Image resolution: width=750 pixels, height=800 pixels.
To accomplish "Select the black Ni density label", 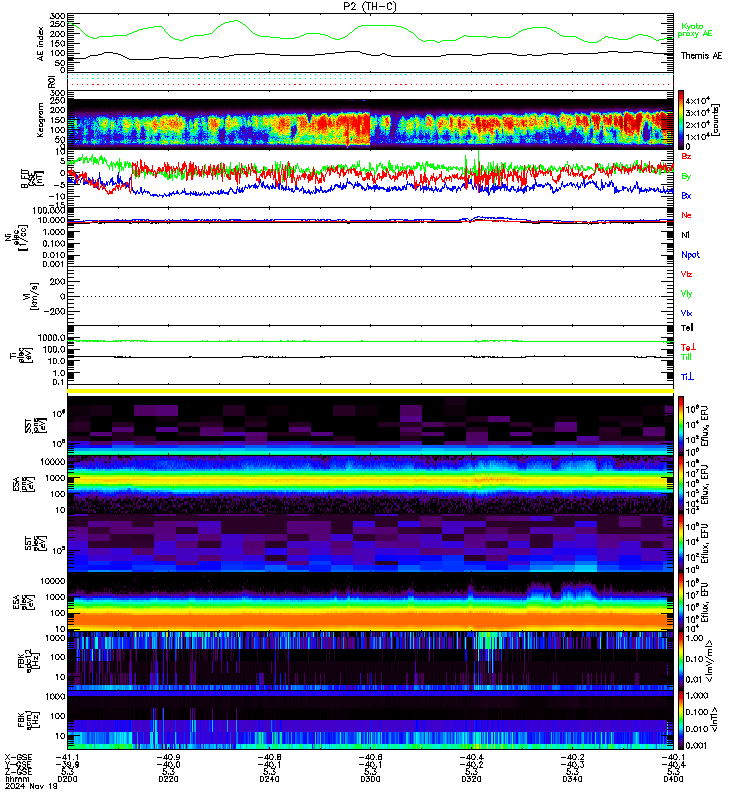I will 685,235.
